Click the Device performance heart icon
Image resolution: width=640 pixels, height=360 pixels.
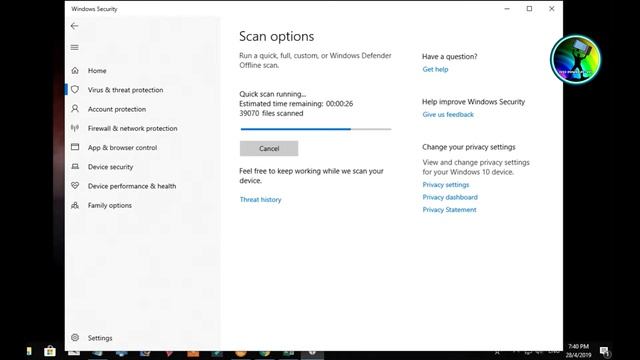click(75, 185)
